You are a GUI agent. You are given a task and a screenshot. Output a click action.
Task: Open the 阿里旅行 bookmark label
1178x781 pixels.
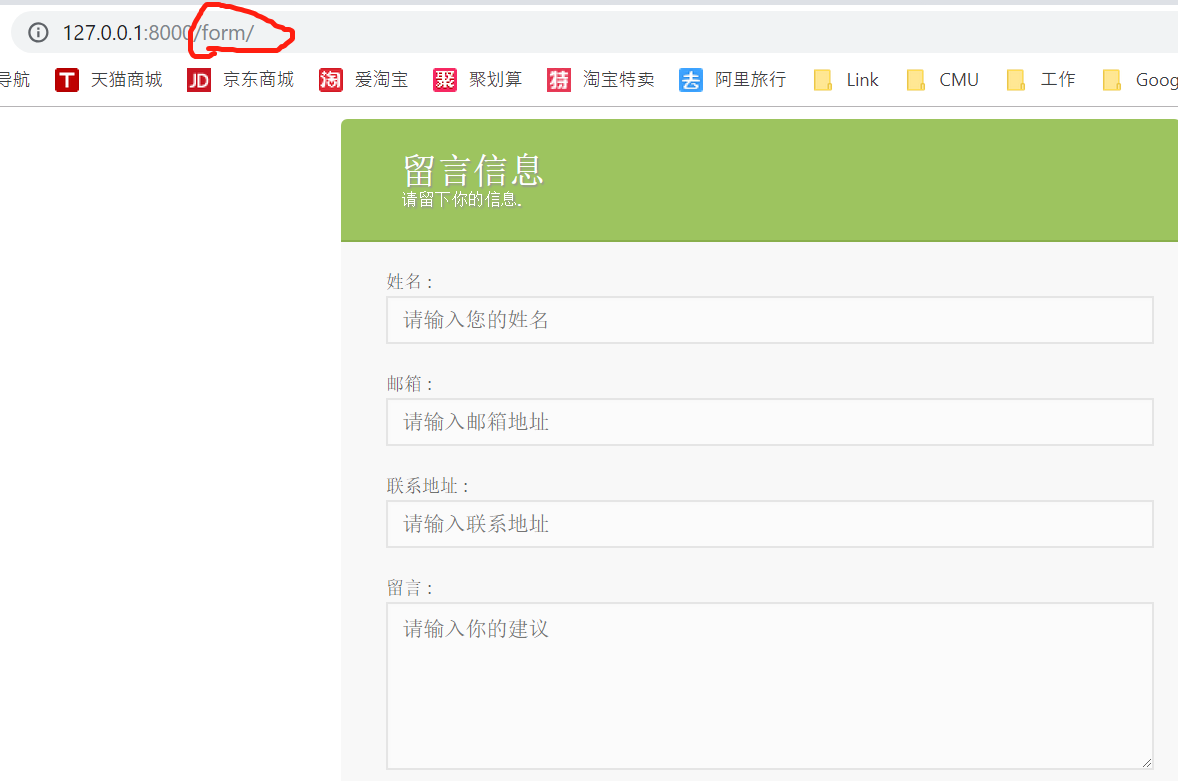(x=751, y=80)
